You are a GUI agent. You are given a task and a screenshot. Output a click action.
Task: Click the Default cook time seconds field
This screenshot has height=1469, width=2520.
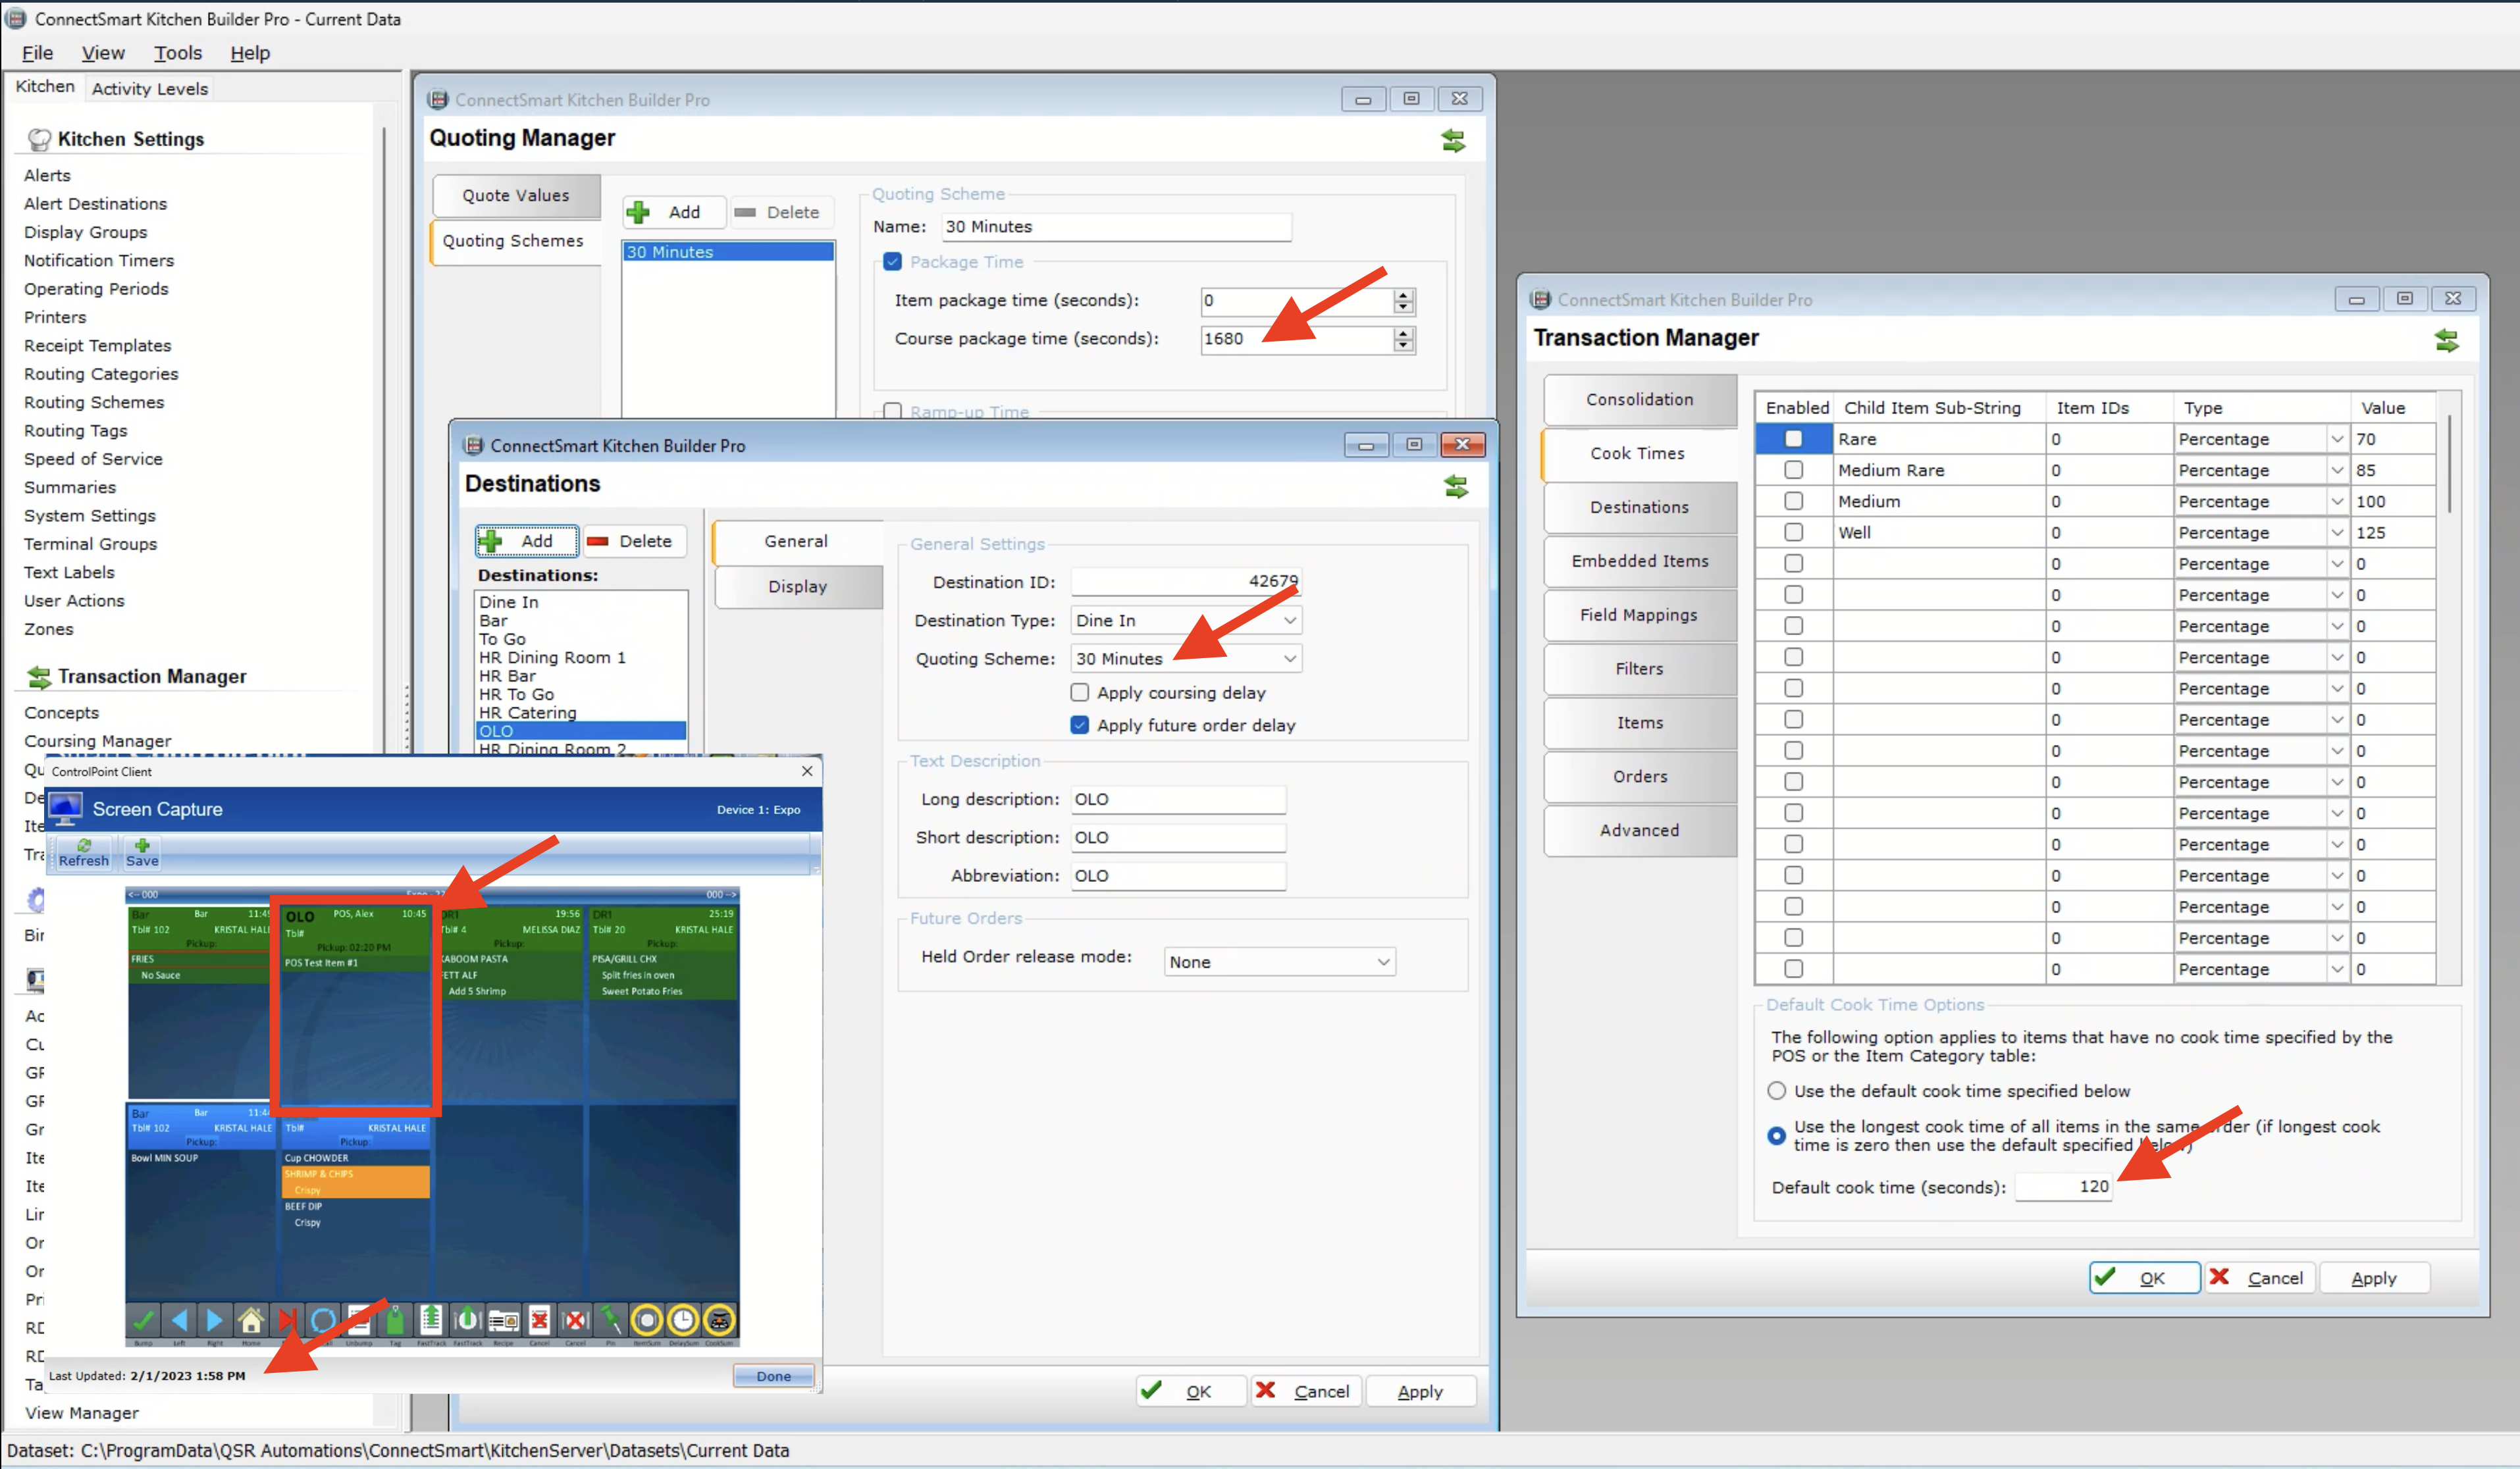(x=2063, y=1186)
